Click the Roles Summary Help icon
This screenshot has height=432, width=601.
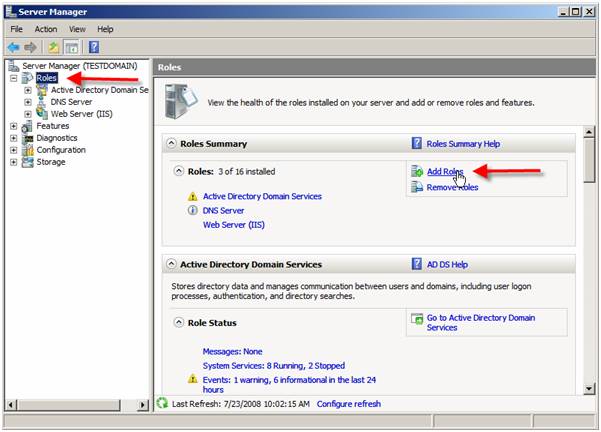417,143
